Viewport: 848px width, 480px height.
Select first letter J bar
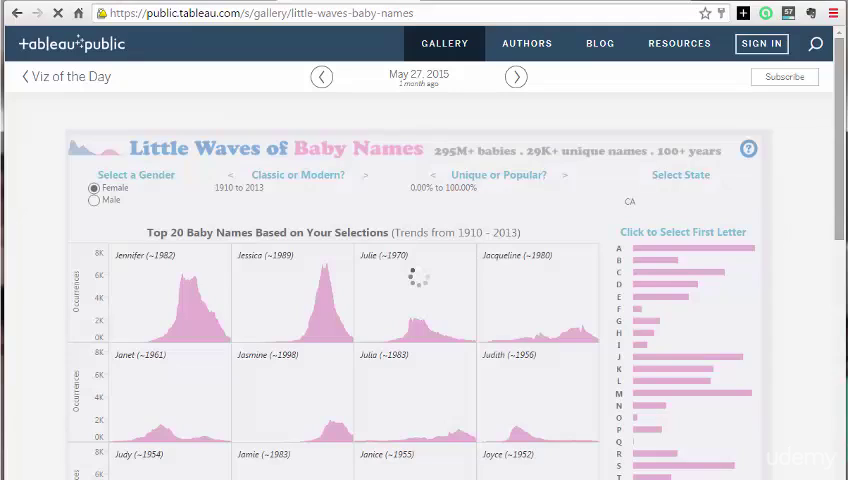[x=688, y=357]
